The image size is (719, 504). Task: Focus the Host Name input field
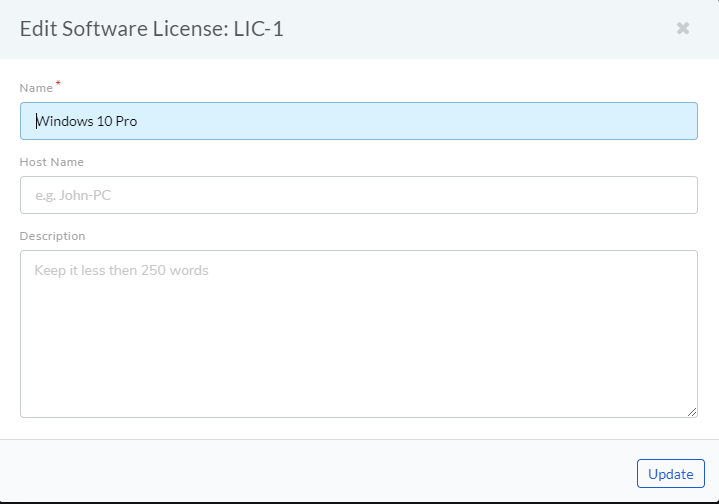(359, 195)
